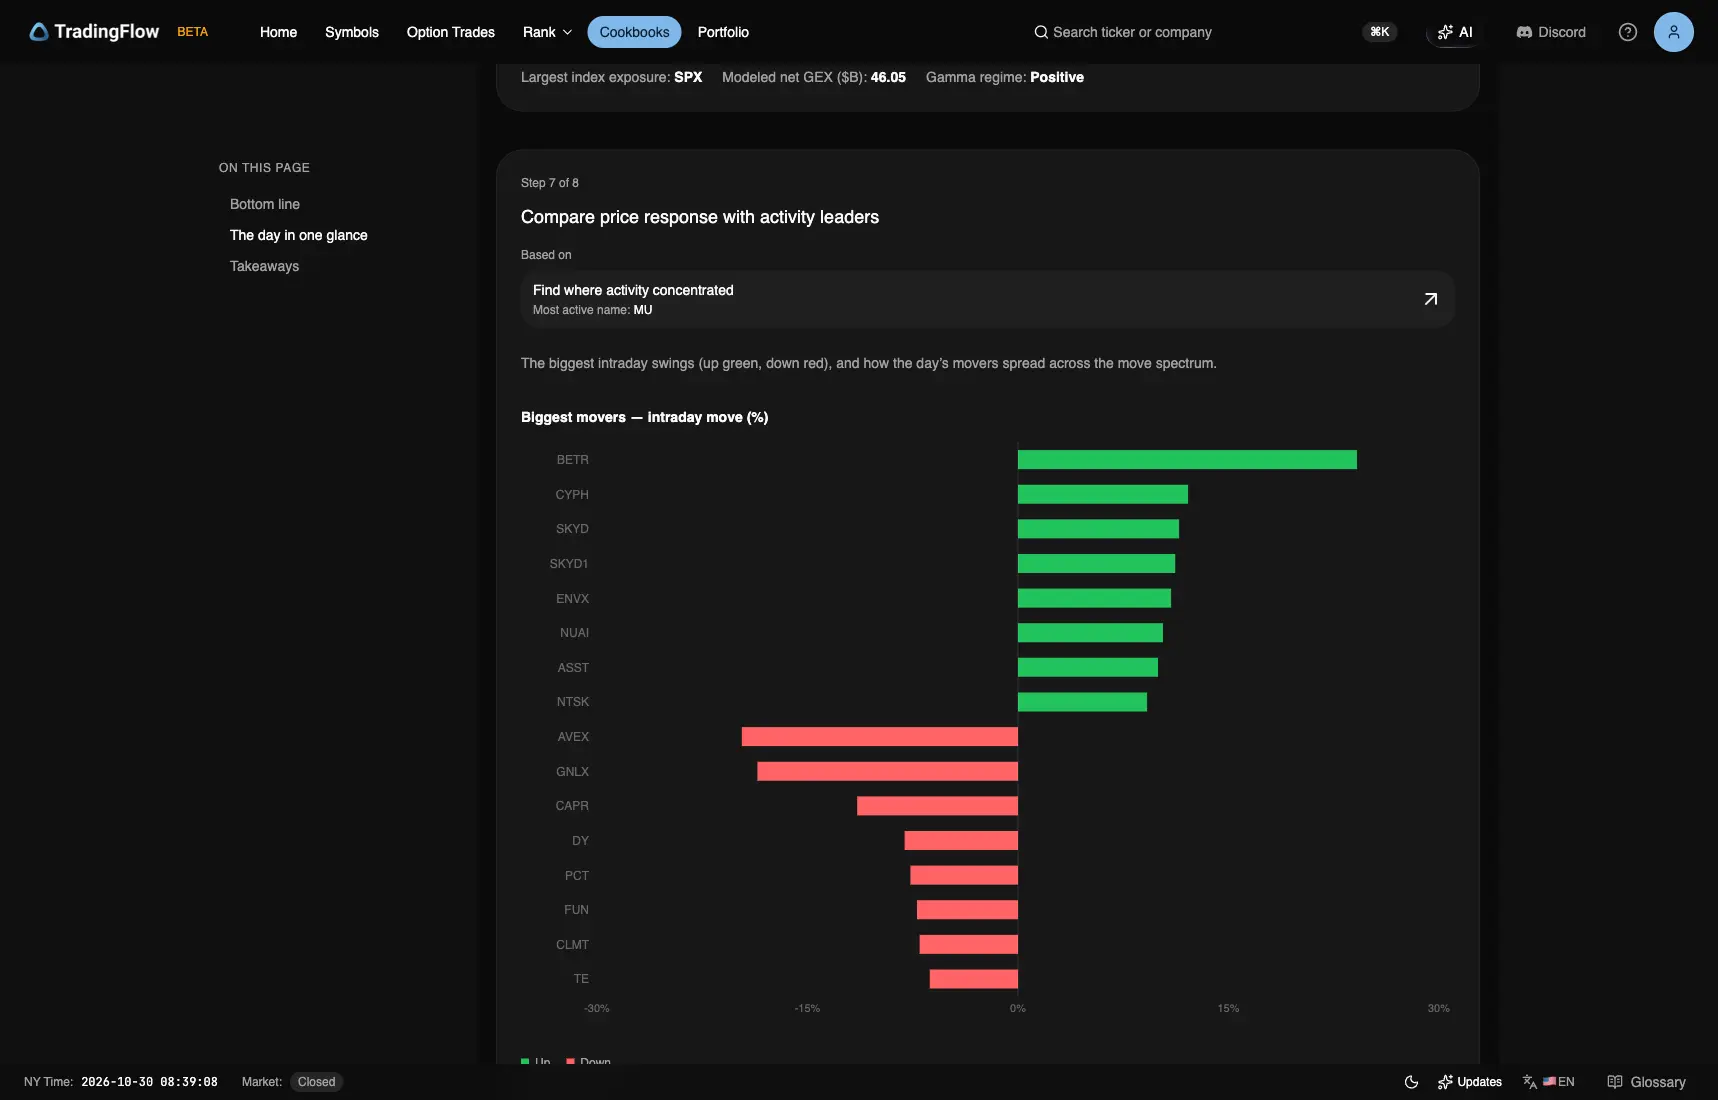Open the Option Trades tab
Viewport: 1718px width, 1100px height.
pos(450,32)
